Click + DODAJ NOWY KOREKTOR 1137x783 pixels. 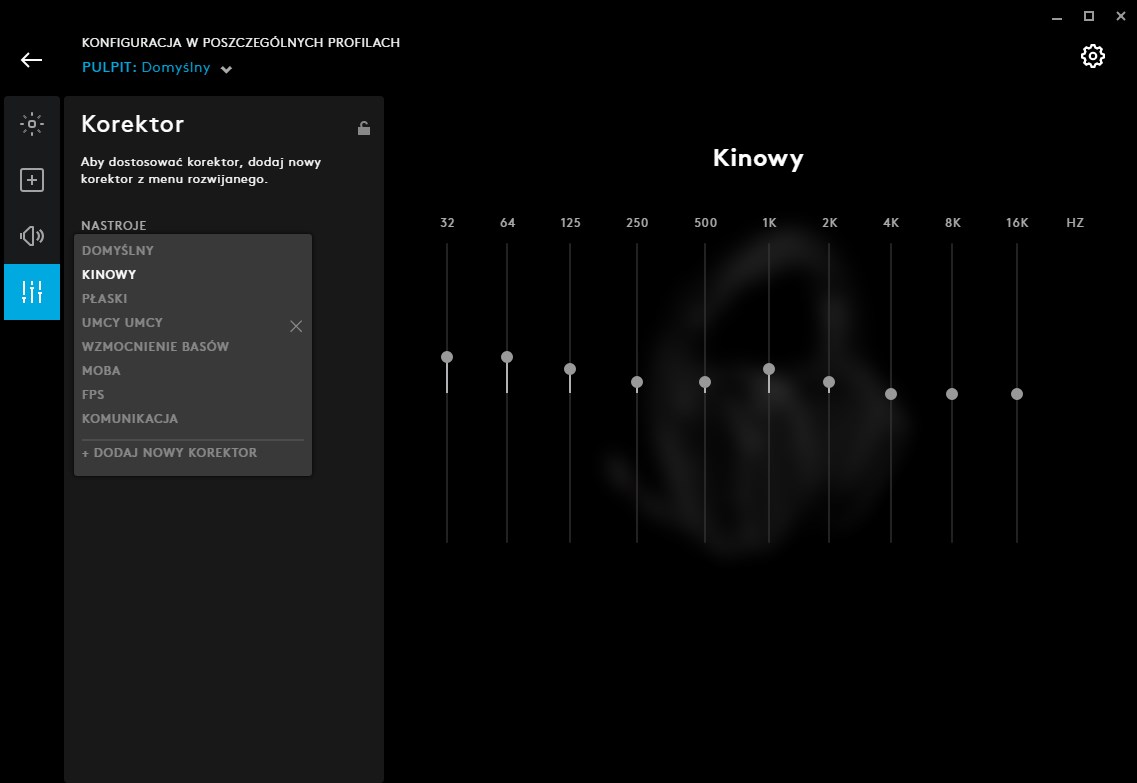(x=169, y=453)
